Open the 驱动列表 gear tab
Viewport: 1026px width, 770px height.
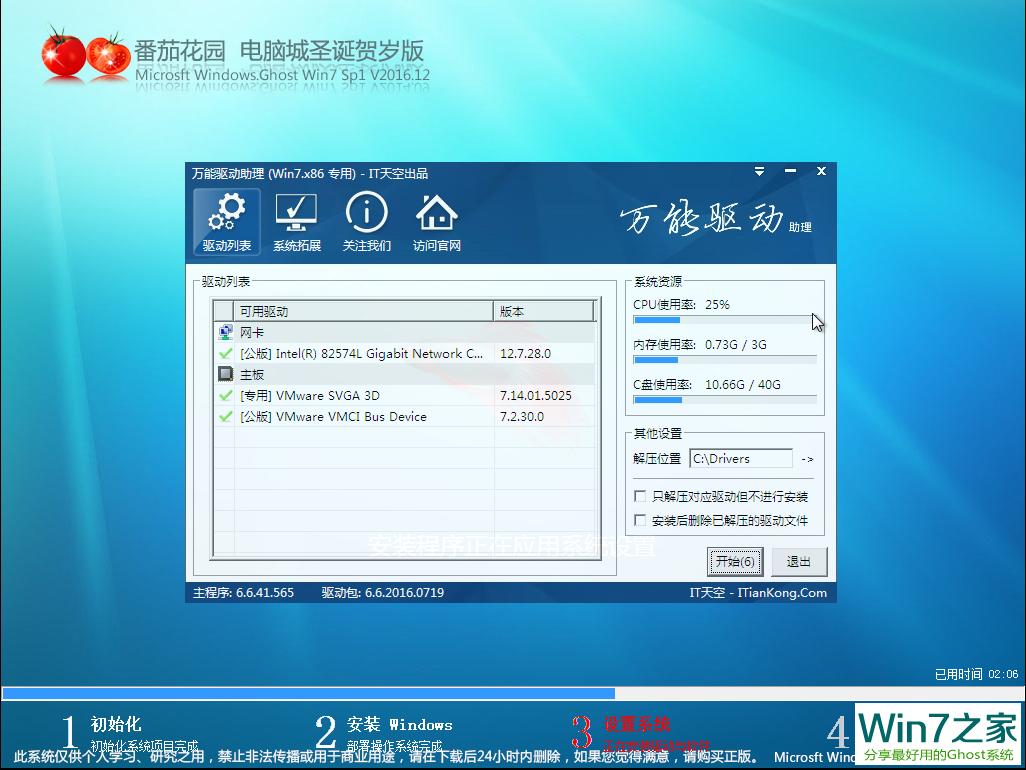click(x=226, y=222)
